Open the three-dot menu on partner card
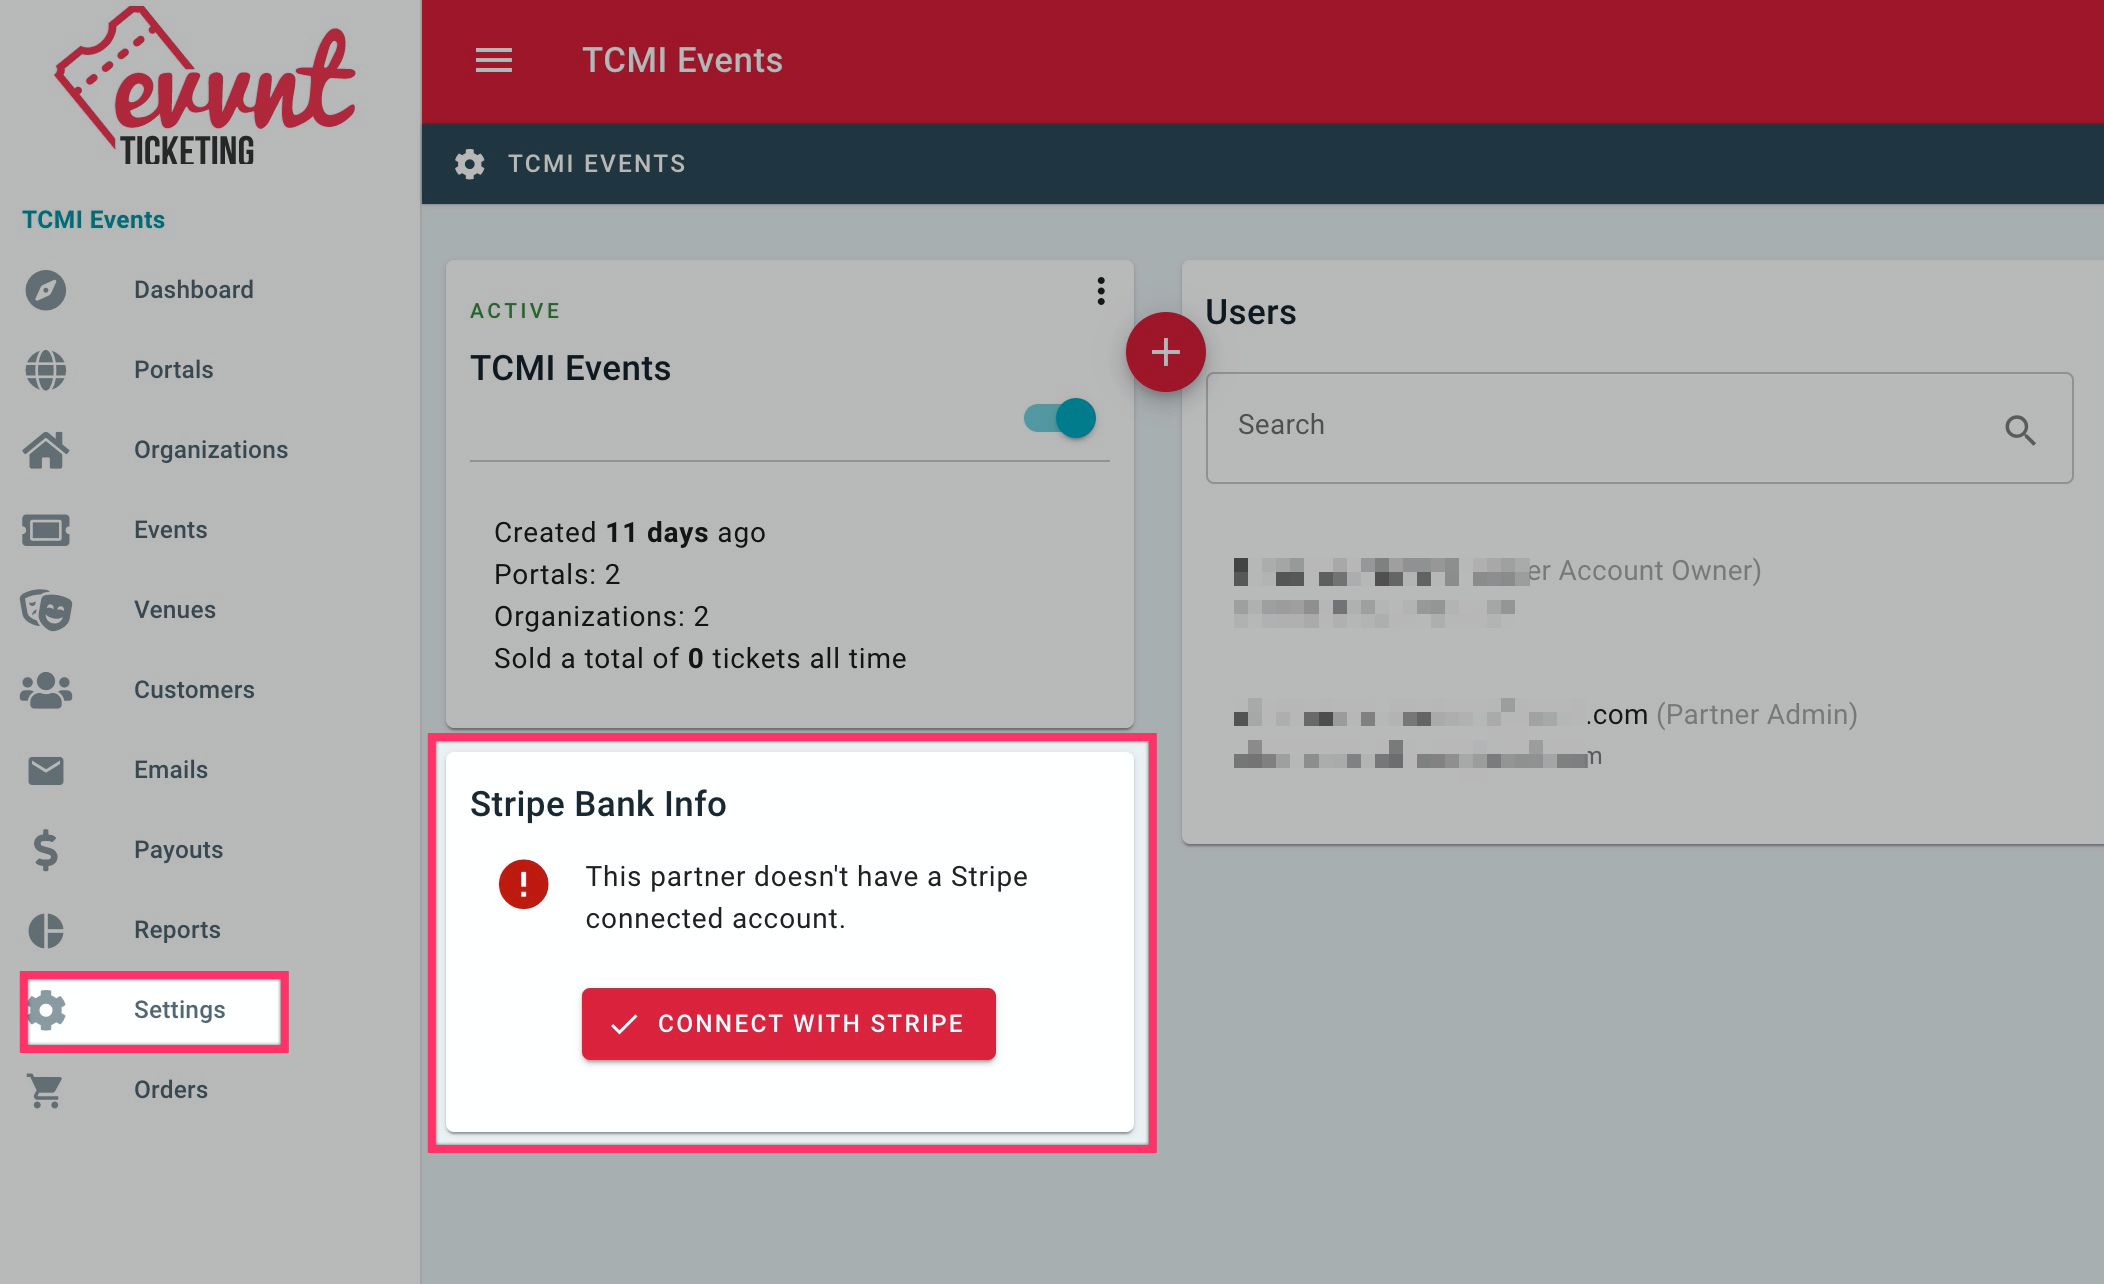The height and width of the screenshot is (1284, 2104). [x=1100, y=291]
